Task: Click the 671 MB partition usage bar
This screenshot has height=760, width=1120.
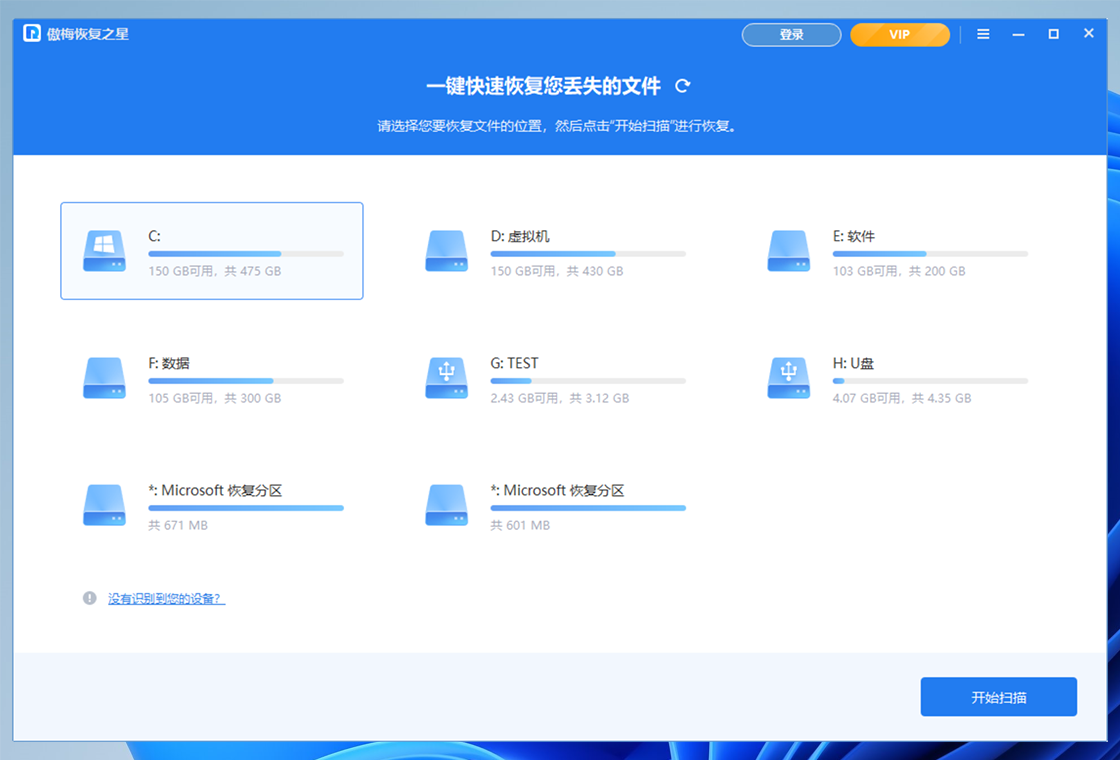Action: pos(246,508)
